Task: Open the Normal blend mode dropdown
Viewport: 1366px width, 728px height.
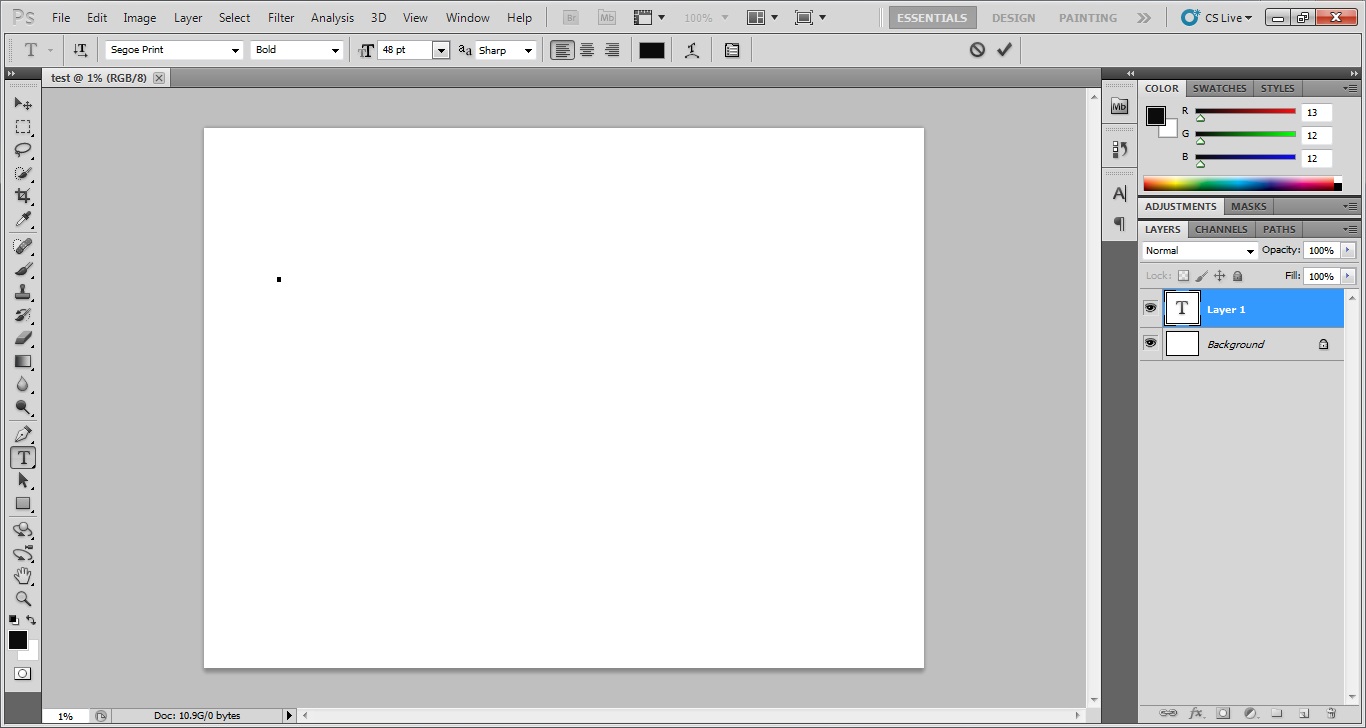Action: click(x=1199, y=251)
